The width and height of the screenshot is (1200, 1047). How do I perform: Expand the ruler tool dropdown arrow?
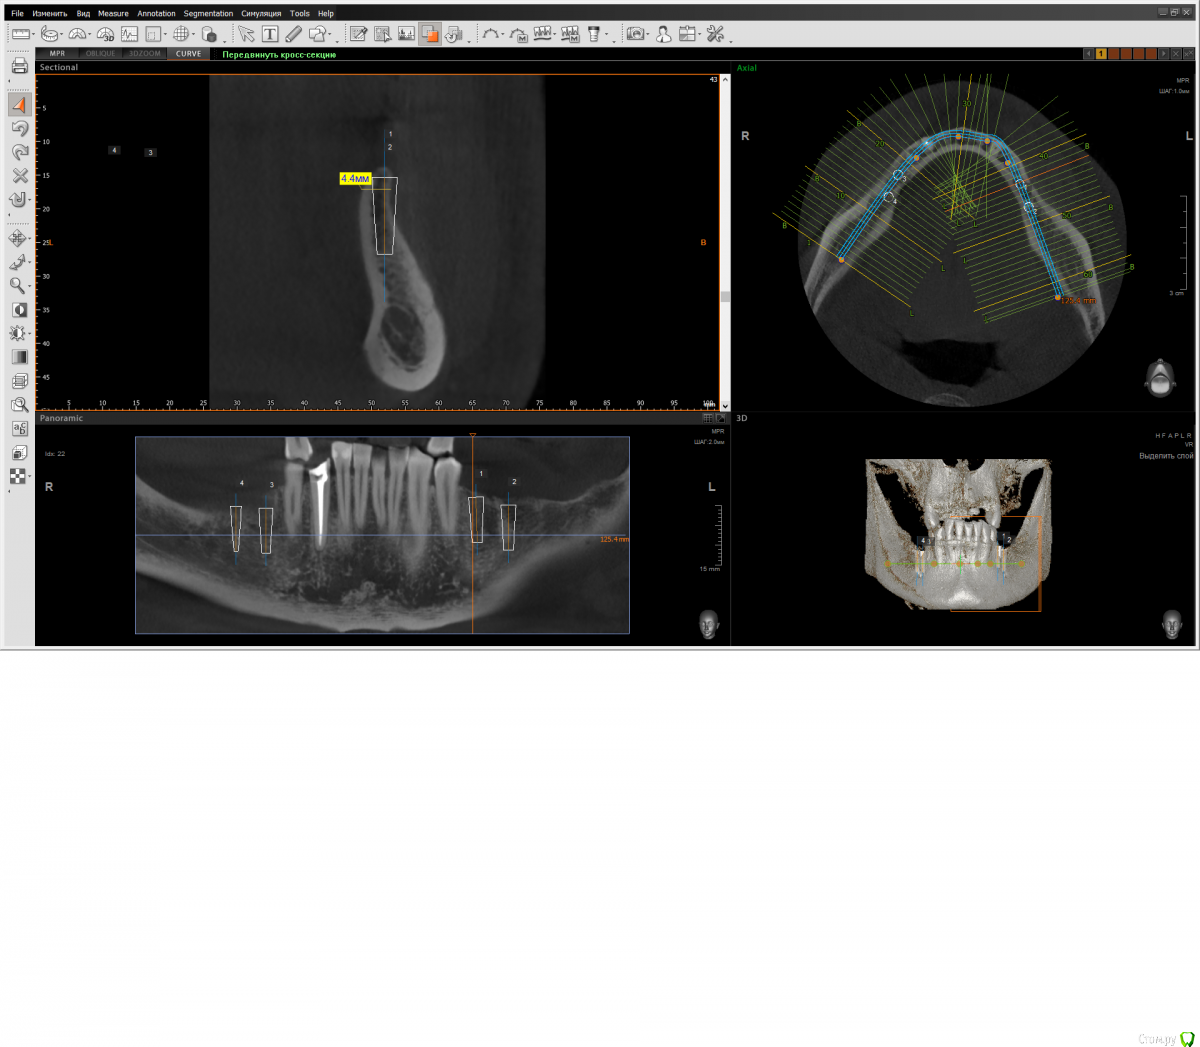pos(35,35)
